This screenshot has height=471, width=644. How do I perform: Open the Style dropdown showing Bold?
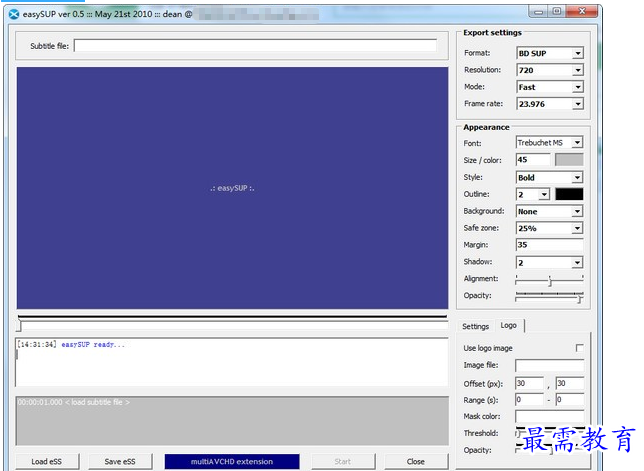click(549, 177)
